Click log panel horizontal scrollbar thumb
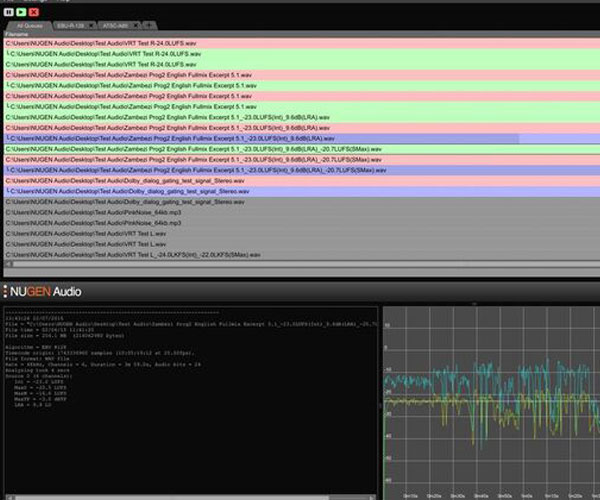The image size is (600, 500). pos(172,498)
